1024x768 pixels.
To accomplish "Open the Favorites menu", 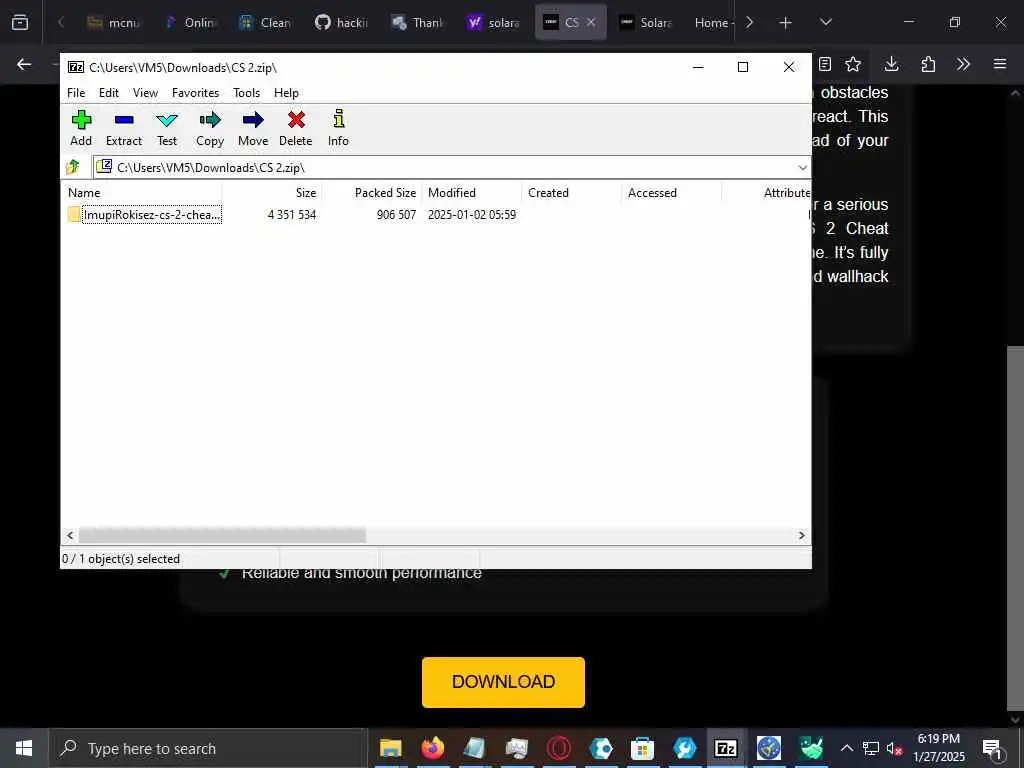I will pyautogui.click(x=195, y=93).
